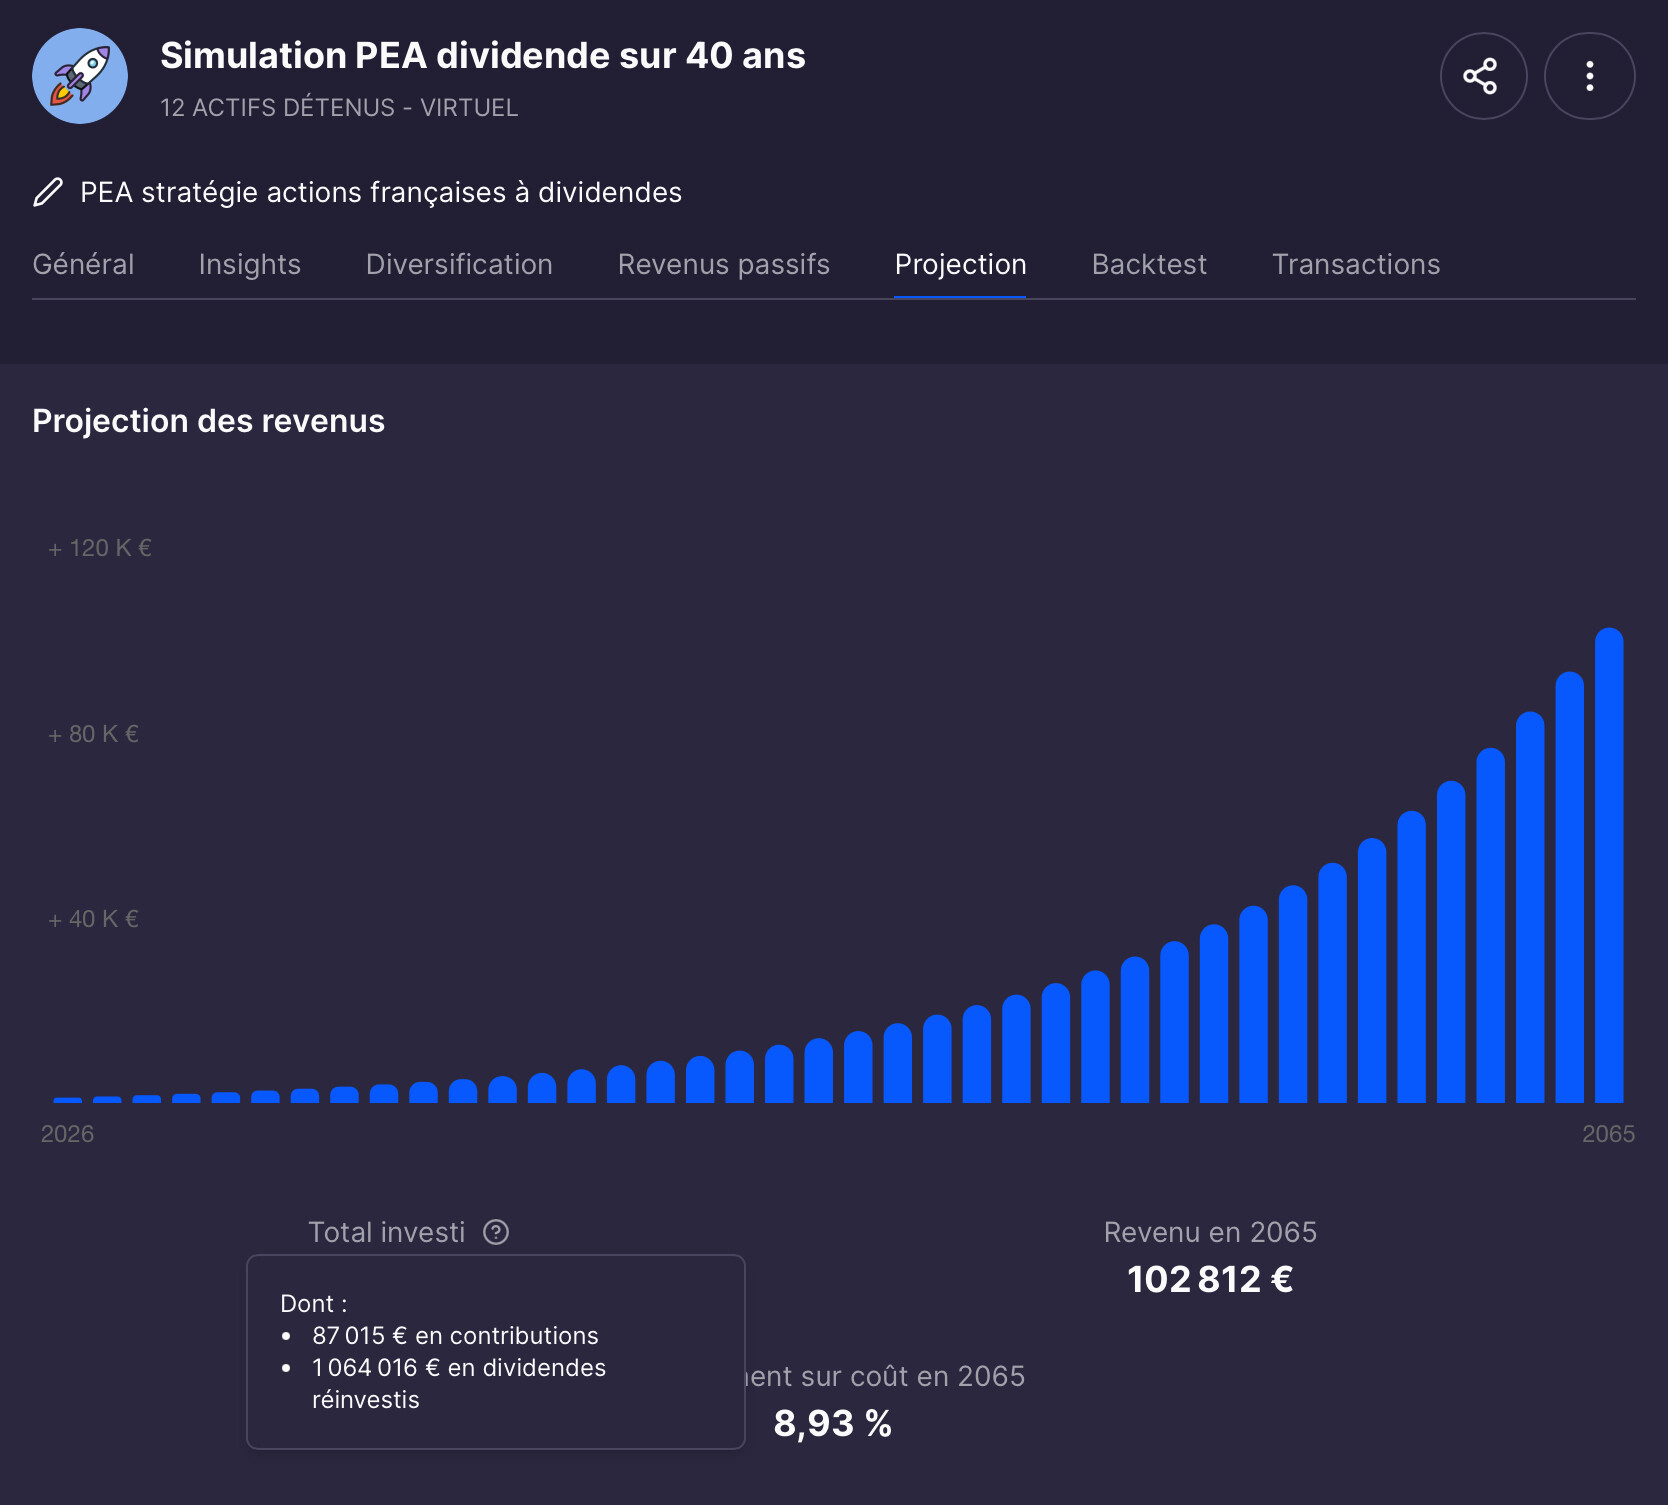Image resolution: width=1668 pixels, height=1505 pixels.
Task: Click the Total investi label
Action: [x=386, y=1232]
